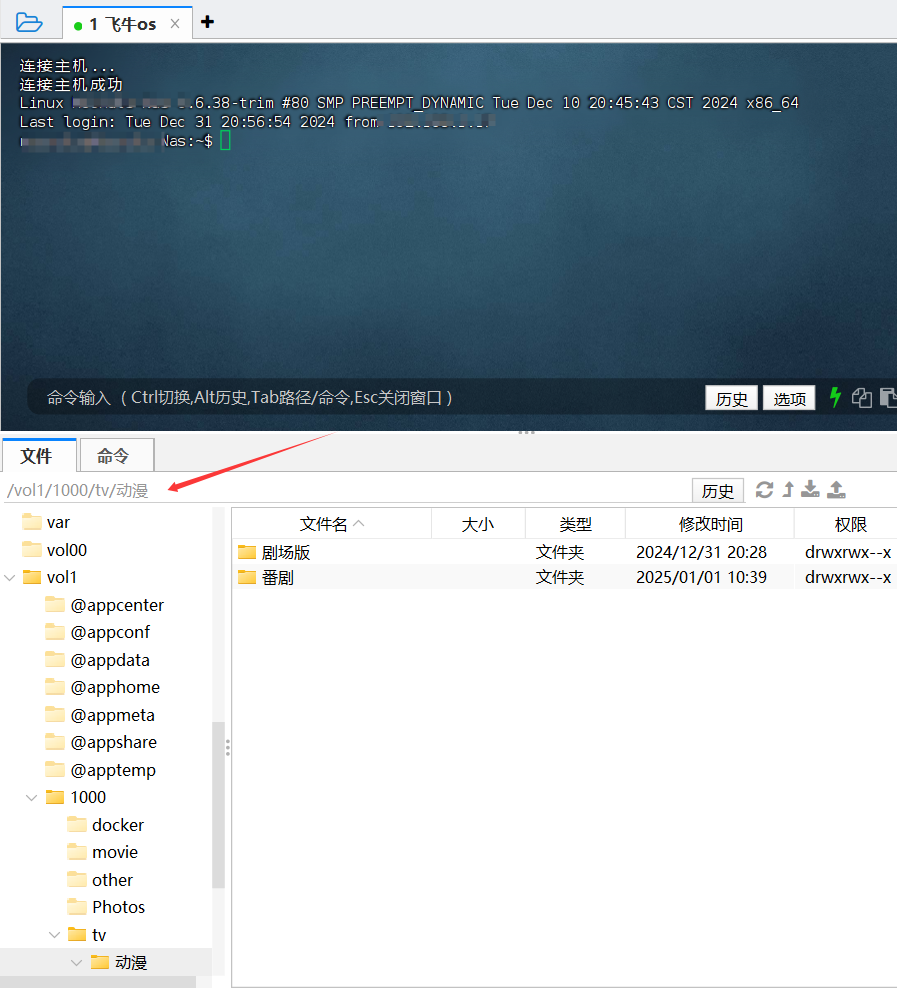Click the 剧场版 folder icon
This screenshot has height=988, width=897.
pyautogui.click(x=247, y=553)
